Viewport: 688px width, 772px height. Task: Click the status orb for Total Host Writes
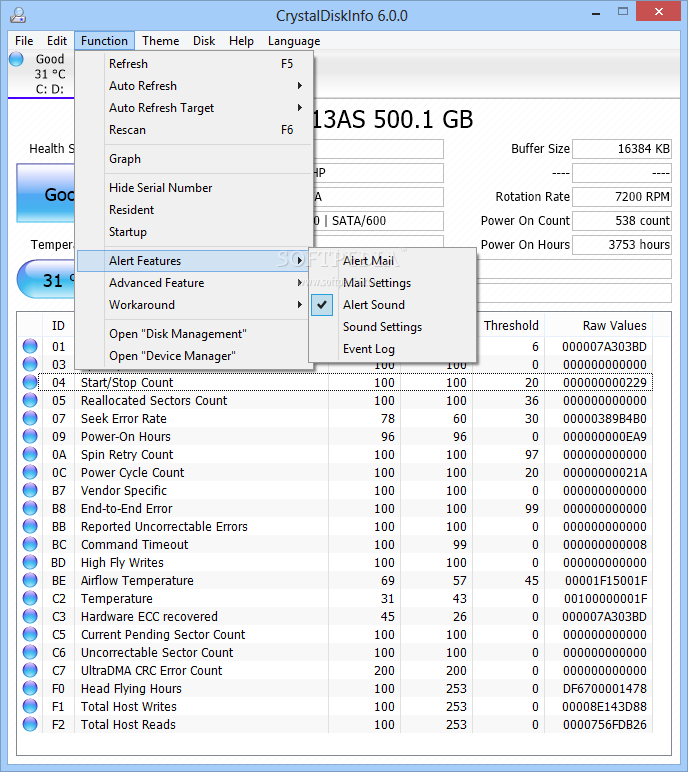tap(30, 706)
